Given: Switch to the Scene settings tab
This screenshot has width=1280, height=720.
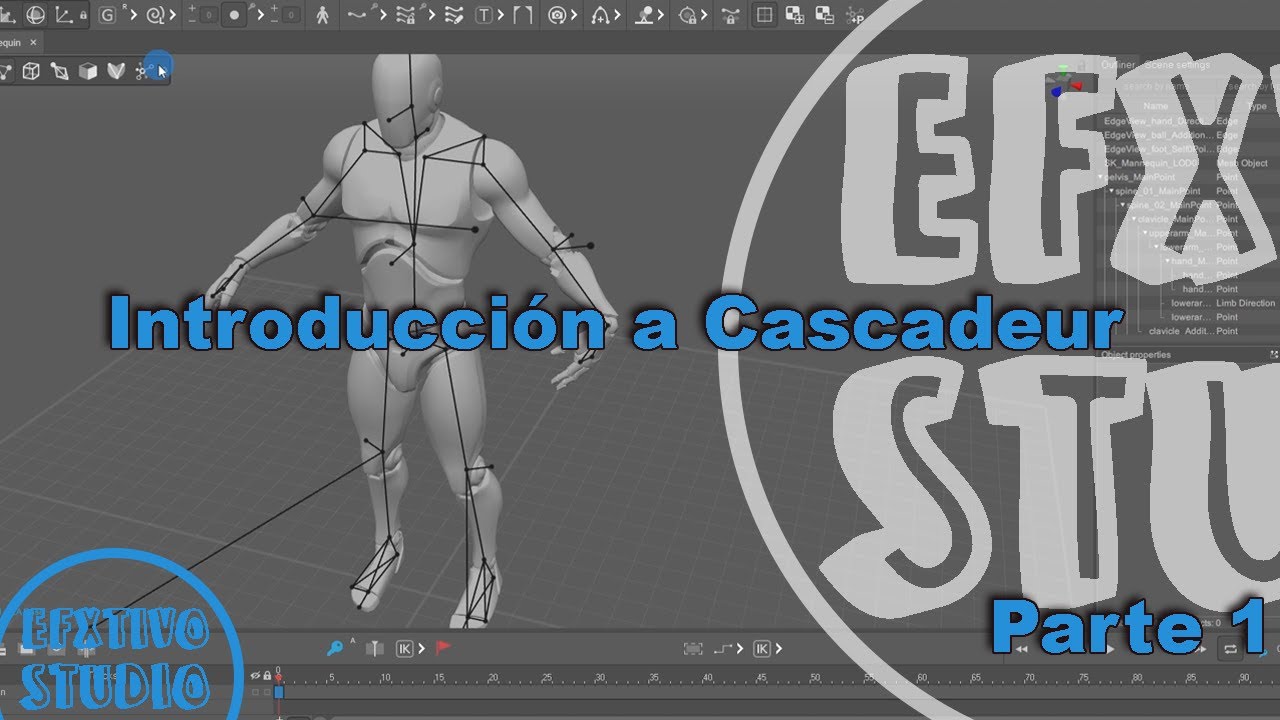Looking at the screenshot, I should coord(1177,65).
